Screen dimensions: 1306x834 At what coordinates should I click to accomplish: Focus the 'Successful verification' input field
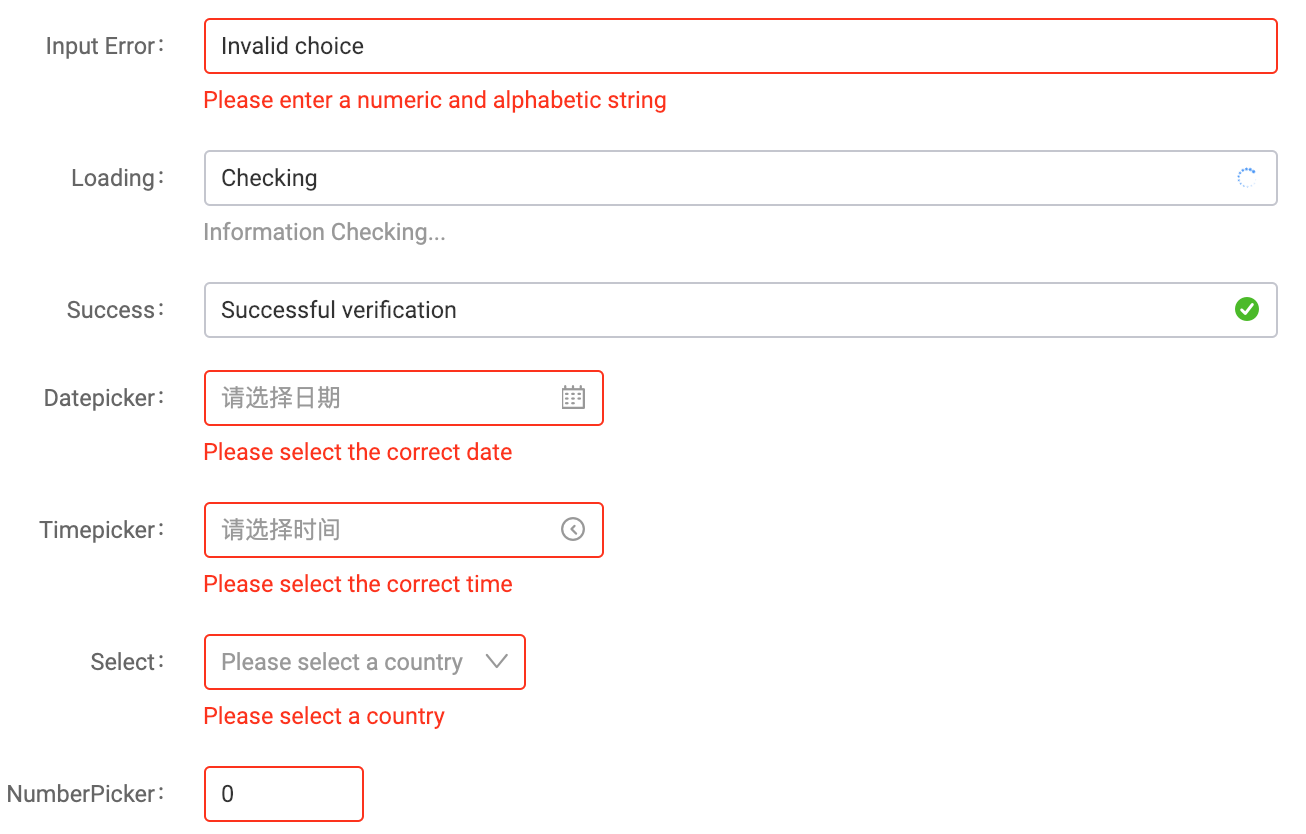pos(720,310)
